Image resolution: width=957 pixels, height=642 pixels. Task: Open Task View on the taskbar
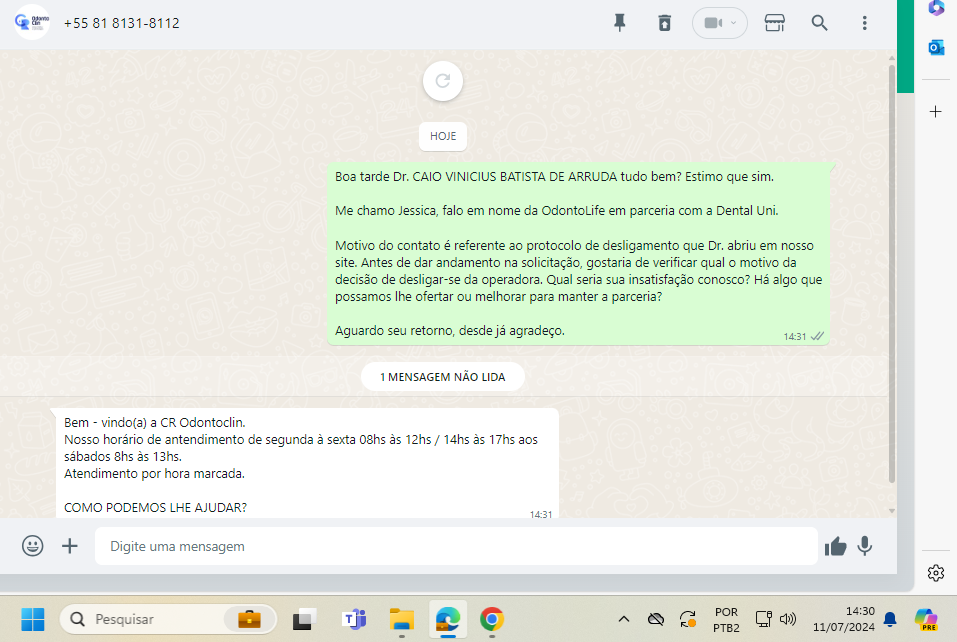click(x=303, y=619)
